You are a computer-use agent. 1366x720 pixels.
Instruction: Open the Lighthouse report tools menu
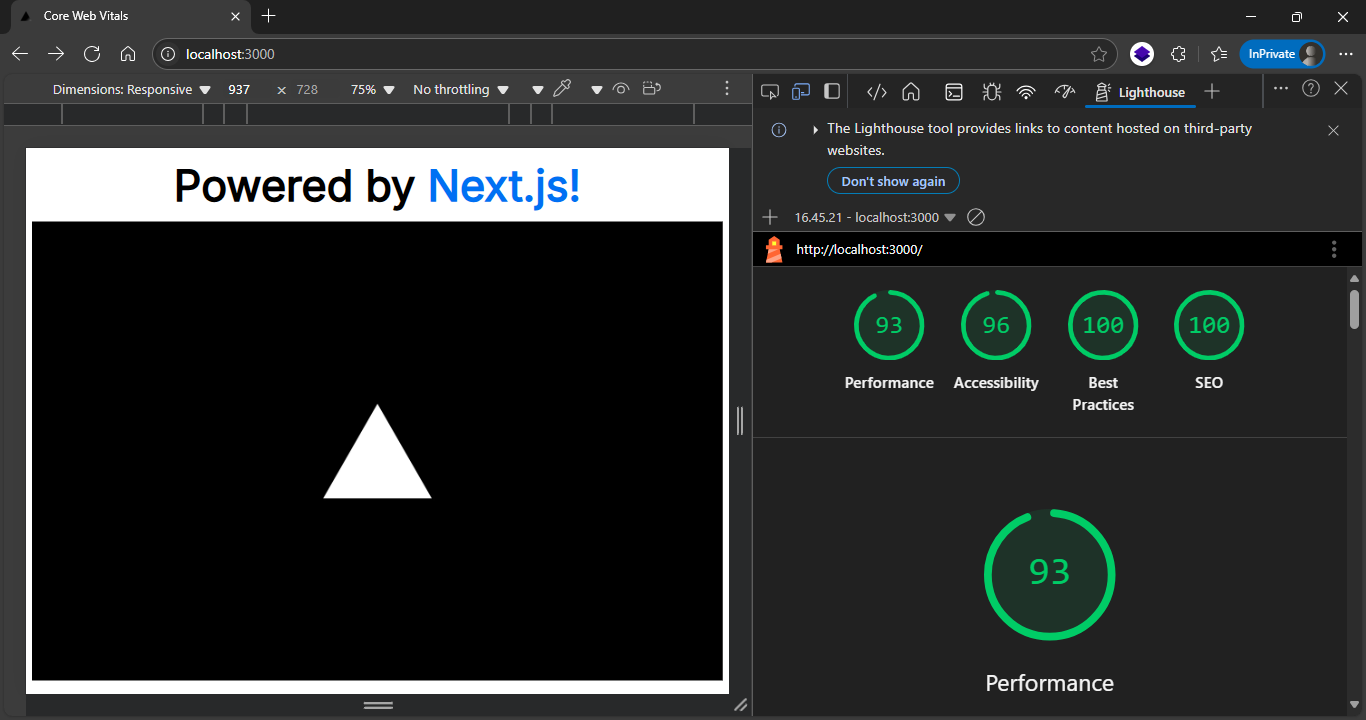click(x=1334, y=249)
